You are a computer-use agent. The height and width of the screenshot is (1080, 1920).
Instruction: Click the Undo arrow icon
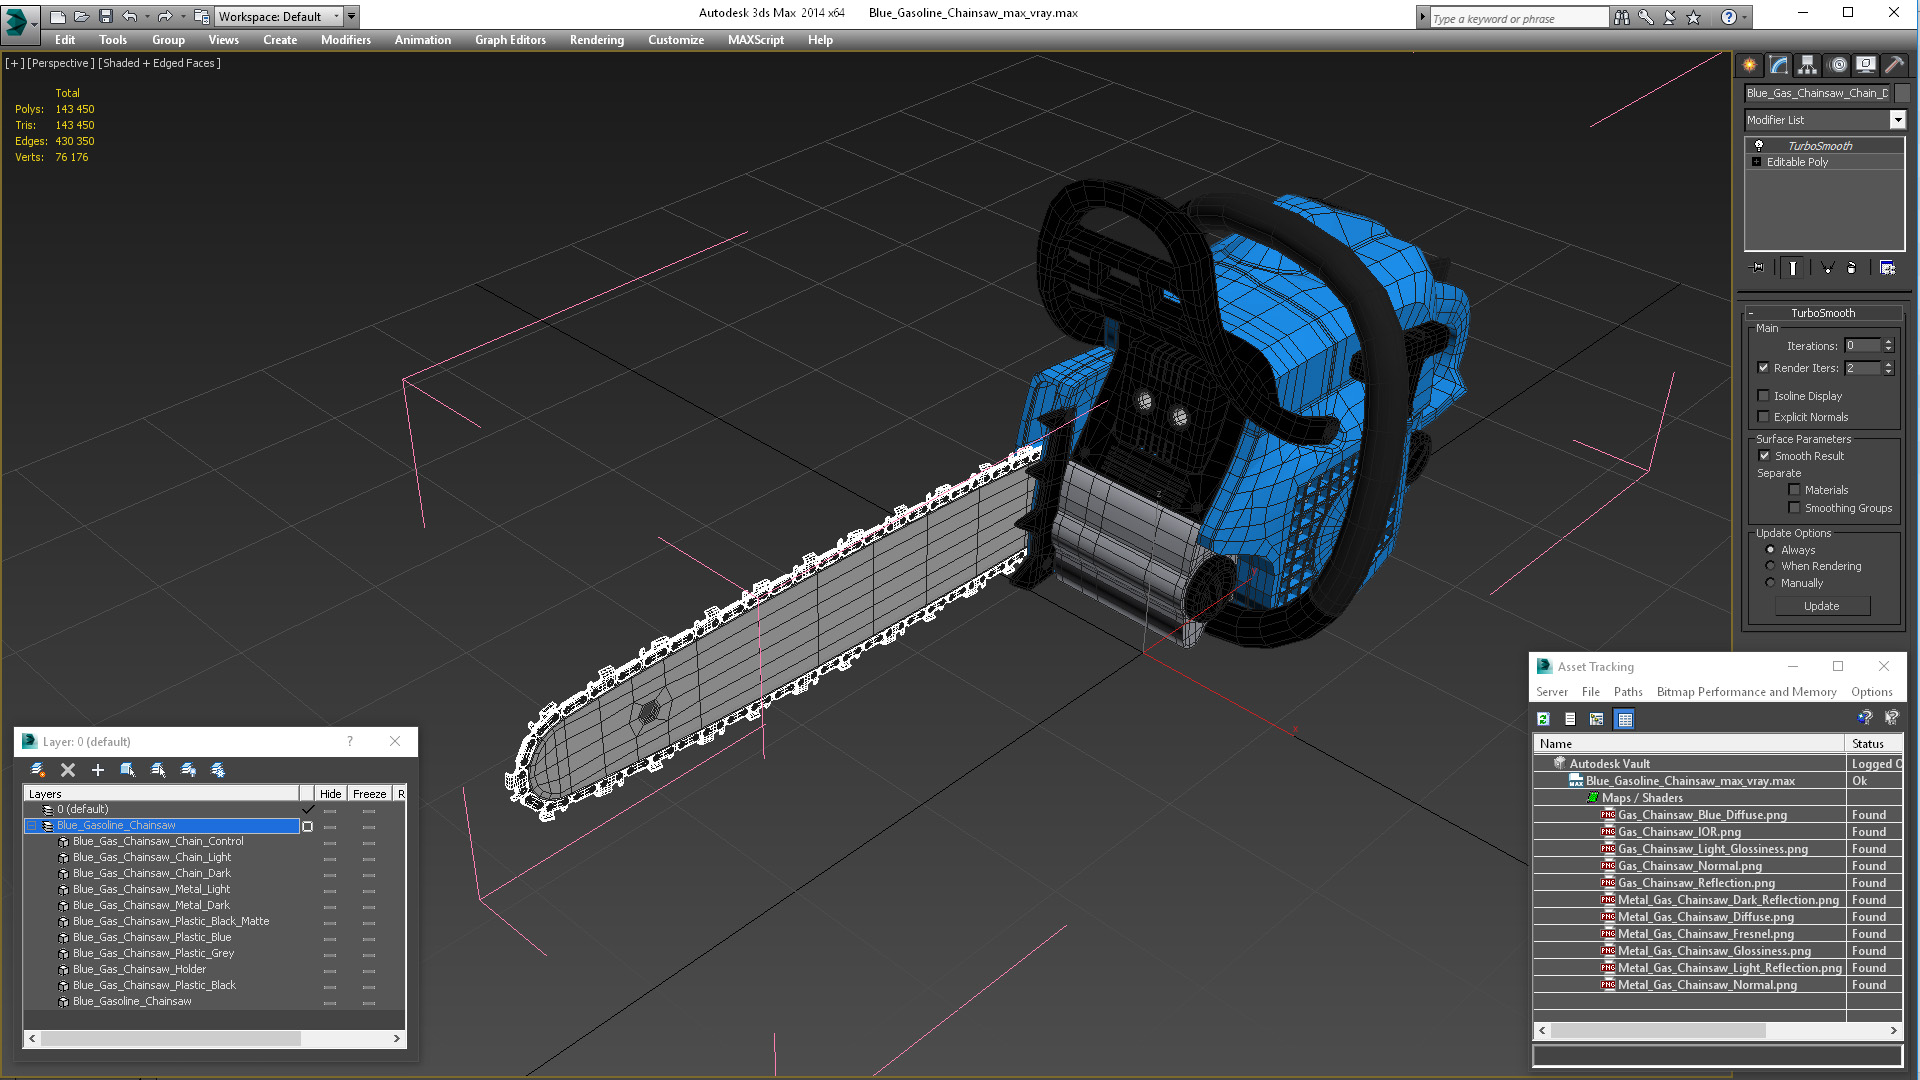129,16
